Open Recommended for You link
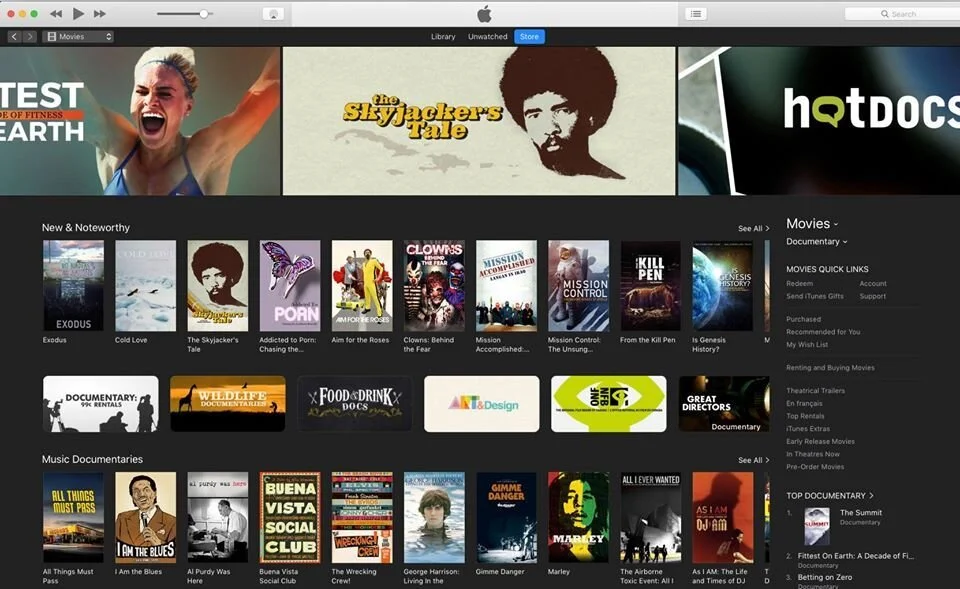 (823, 332)
